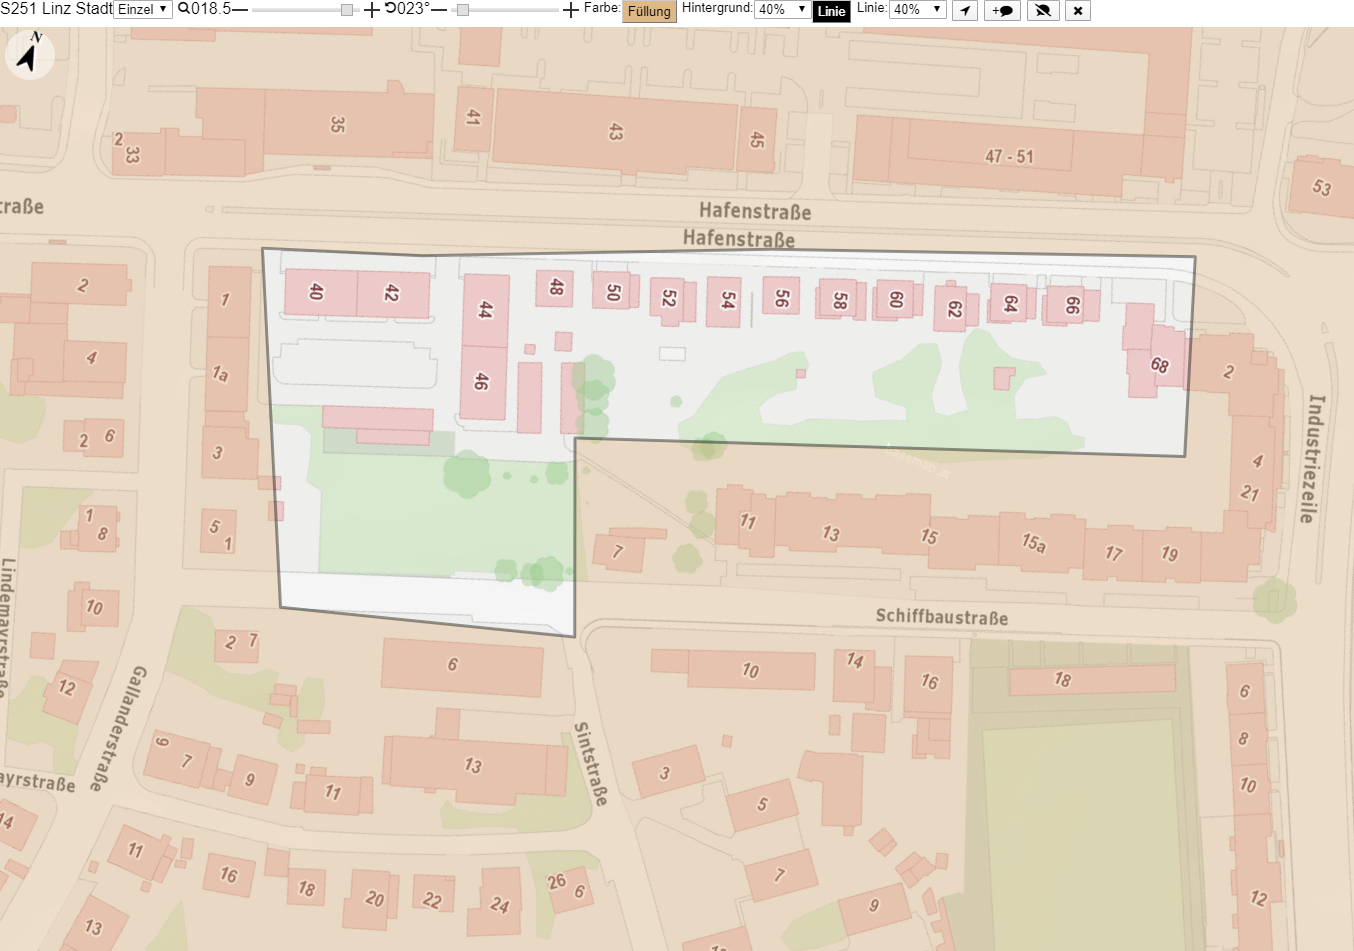The height and width of the screenshot is (951, 1354).
Task: Toggle the crossed-out eye hide icon
Action: coord(1043,11)
